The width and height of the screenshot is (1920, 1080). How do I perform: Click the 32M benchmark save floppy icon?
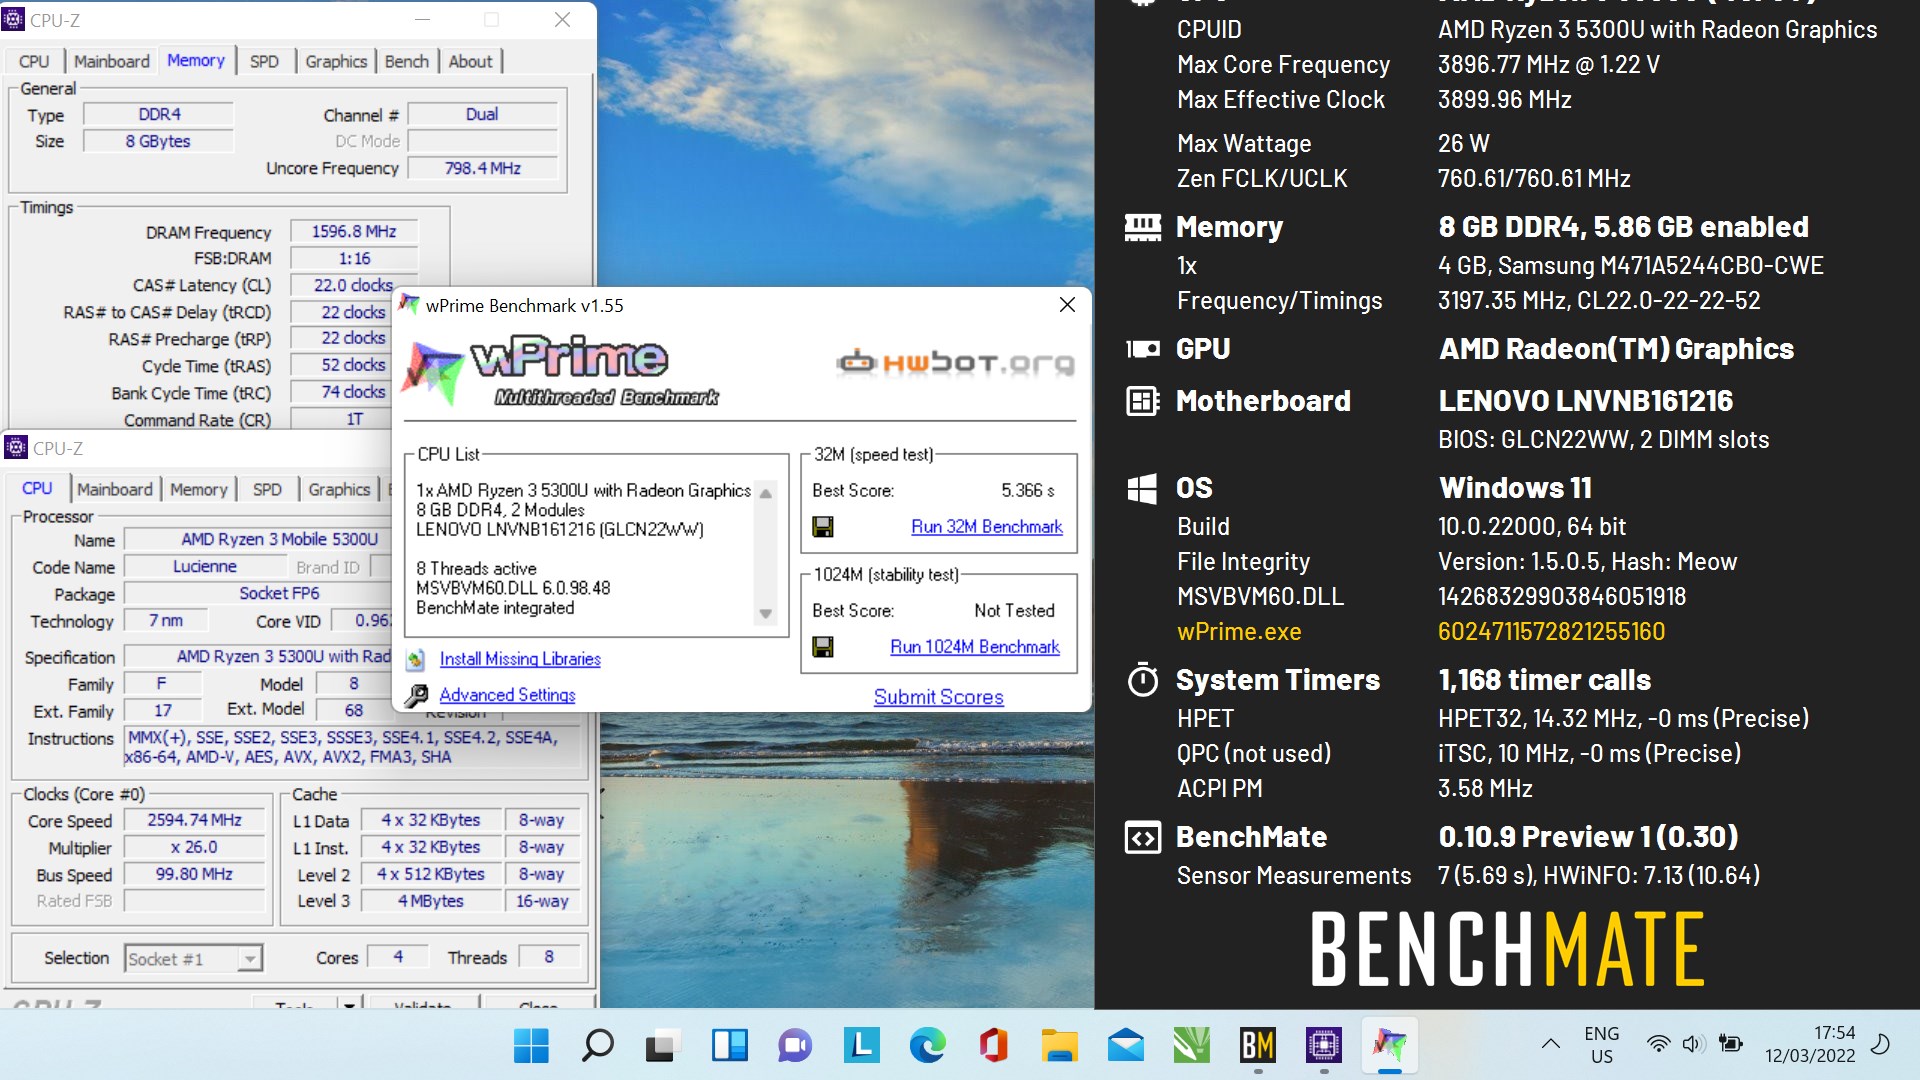click(x=823, y=527)
